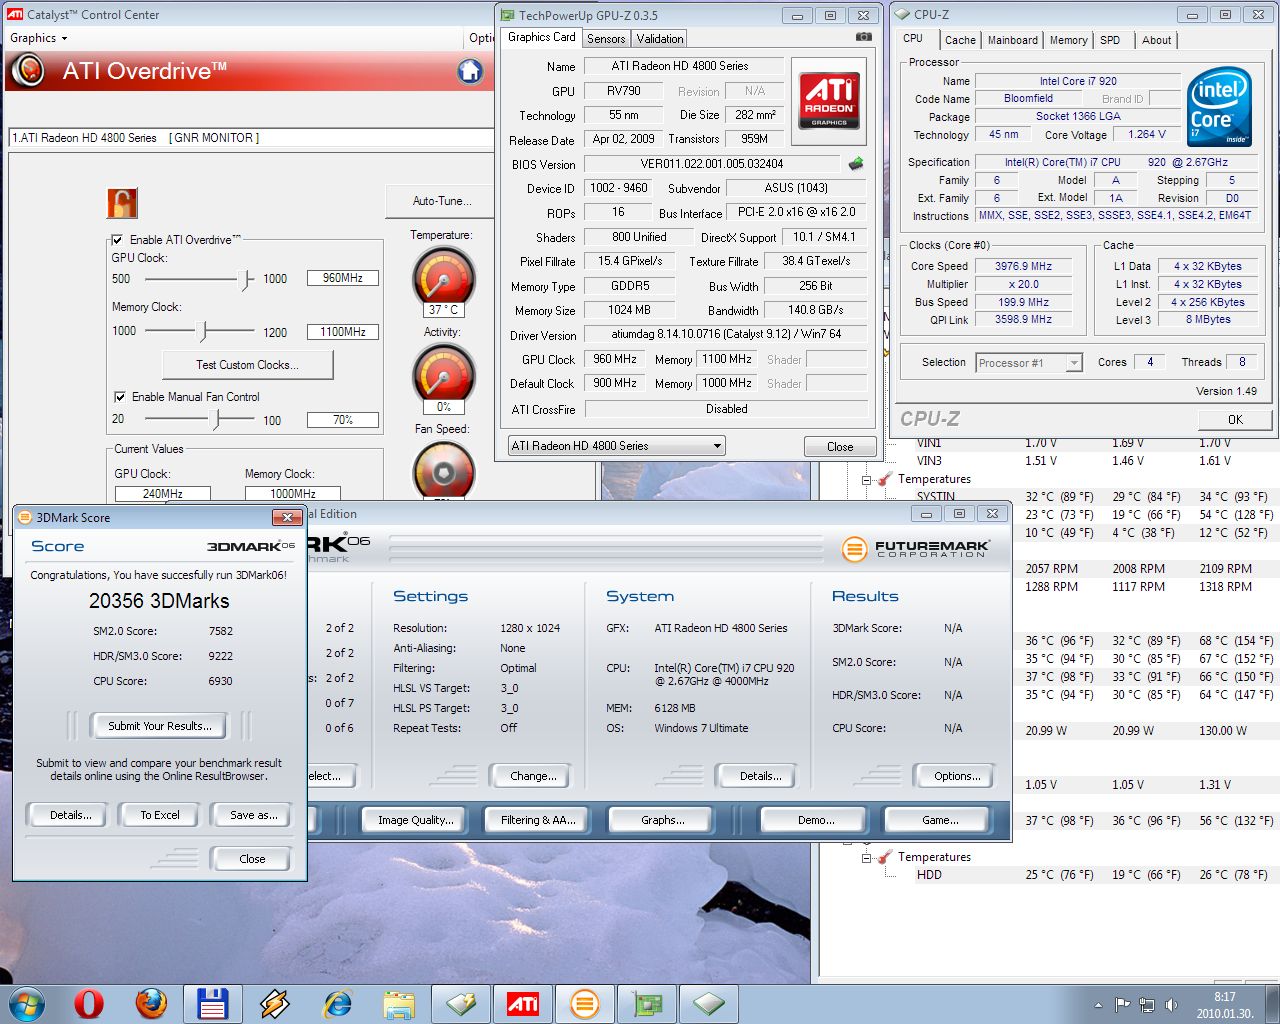The image size is (1280, 1024).
Task: Open the display selector 1.ATI Radeon HD 4800
Action: 251,138
